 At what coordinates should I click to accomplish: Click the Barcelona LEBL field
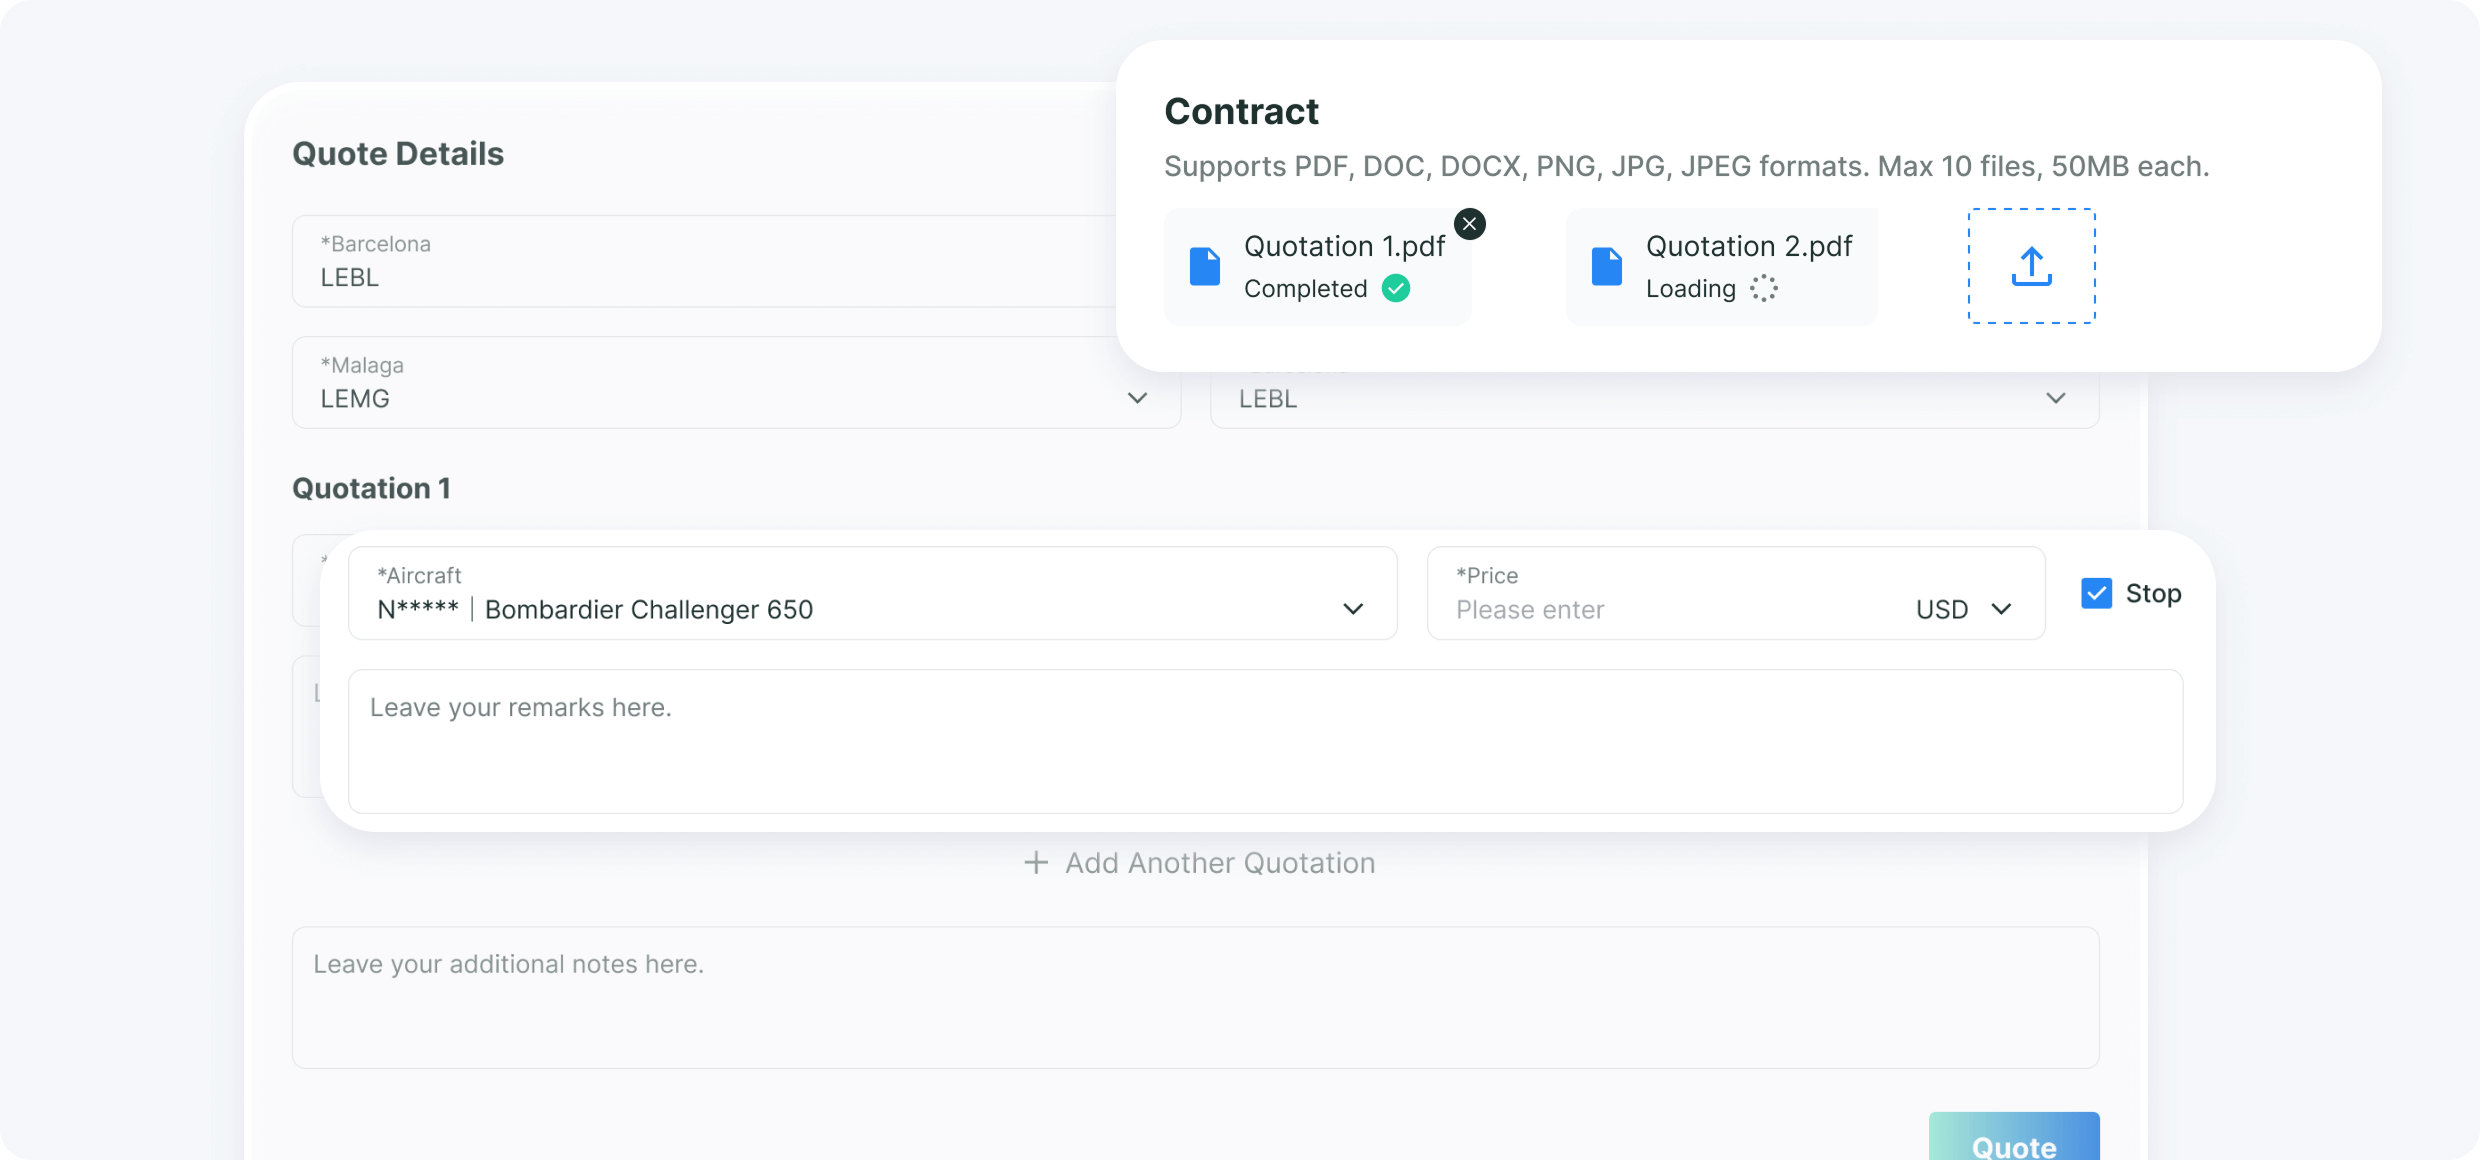[700, 262]
